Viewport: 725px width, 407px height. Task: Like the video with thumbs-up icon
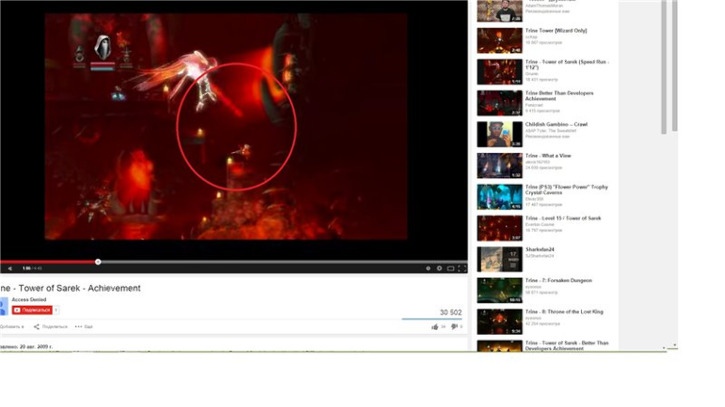[x=435, y=327]
